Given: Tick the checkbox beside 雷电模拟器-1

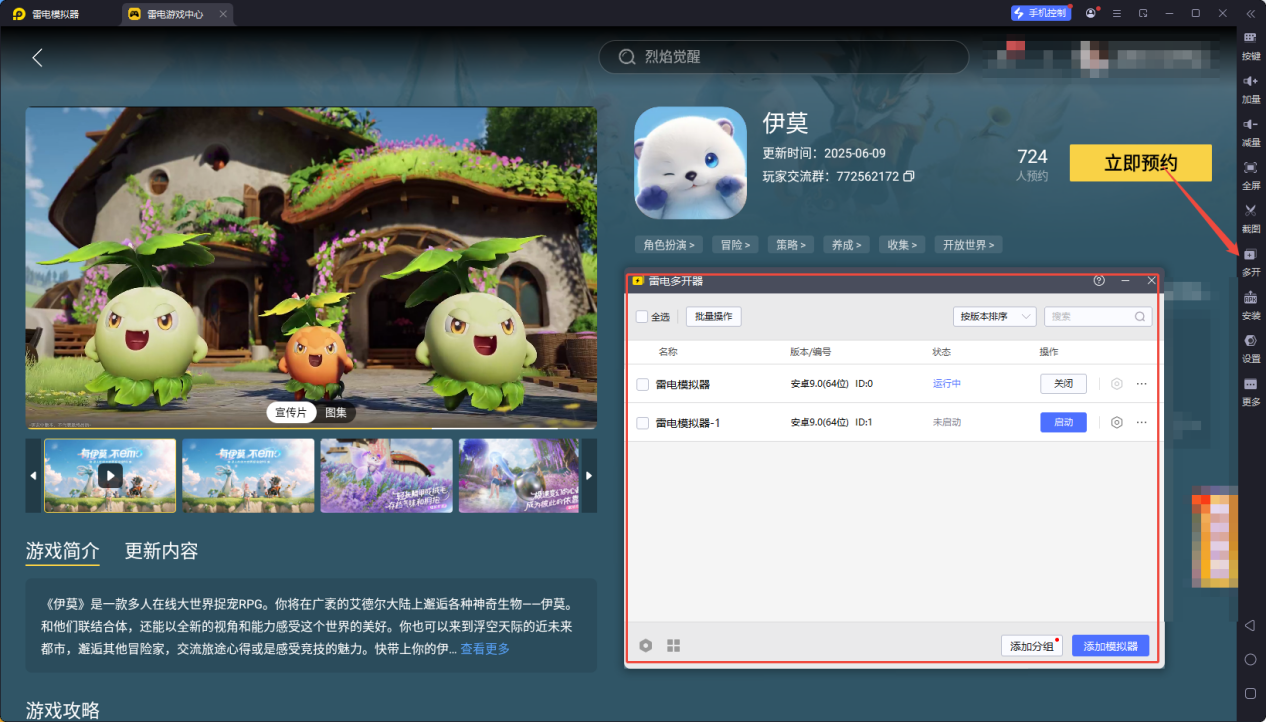Looking at the screenshot, I should point(642,422).
